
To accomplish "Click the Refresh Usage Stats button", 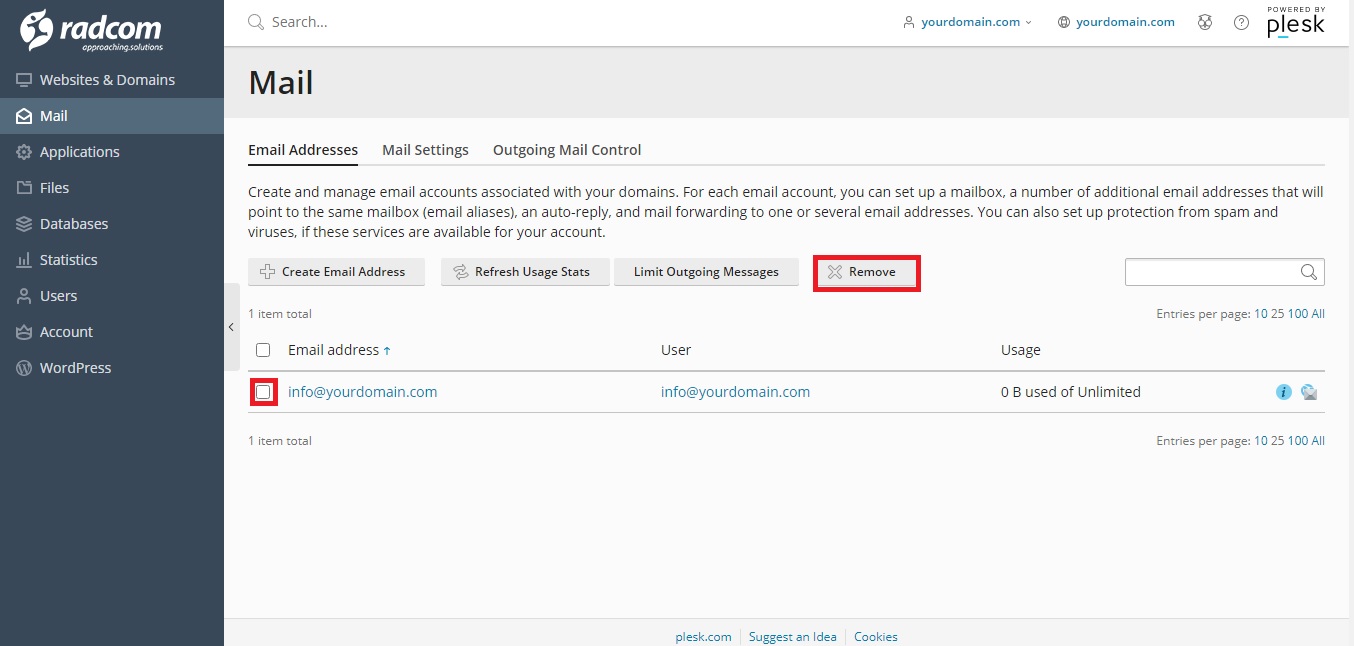I will [525, 272].
